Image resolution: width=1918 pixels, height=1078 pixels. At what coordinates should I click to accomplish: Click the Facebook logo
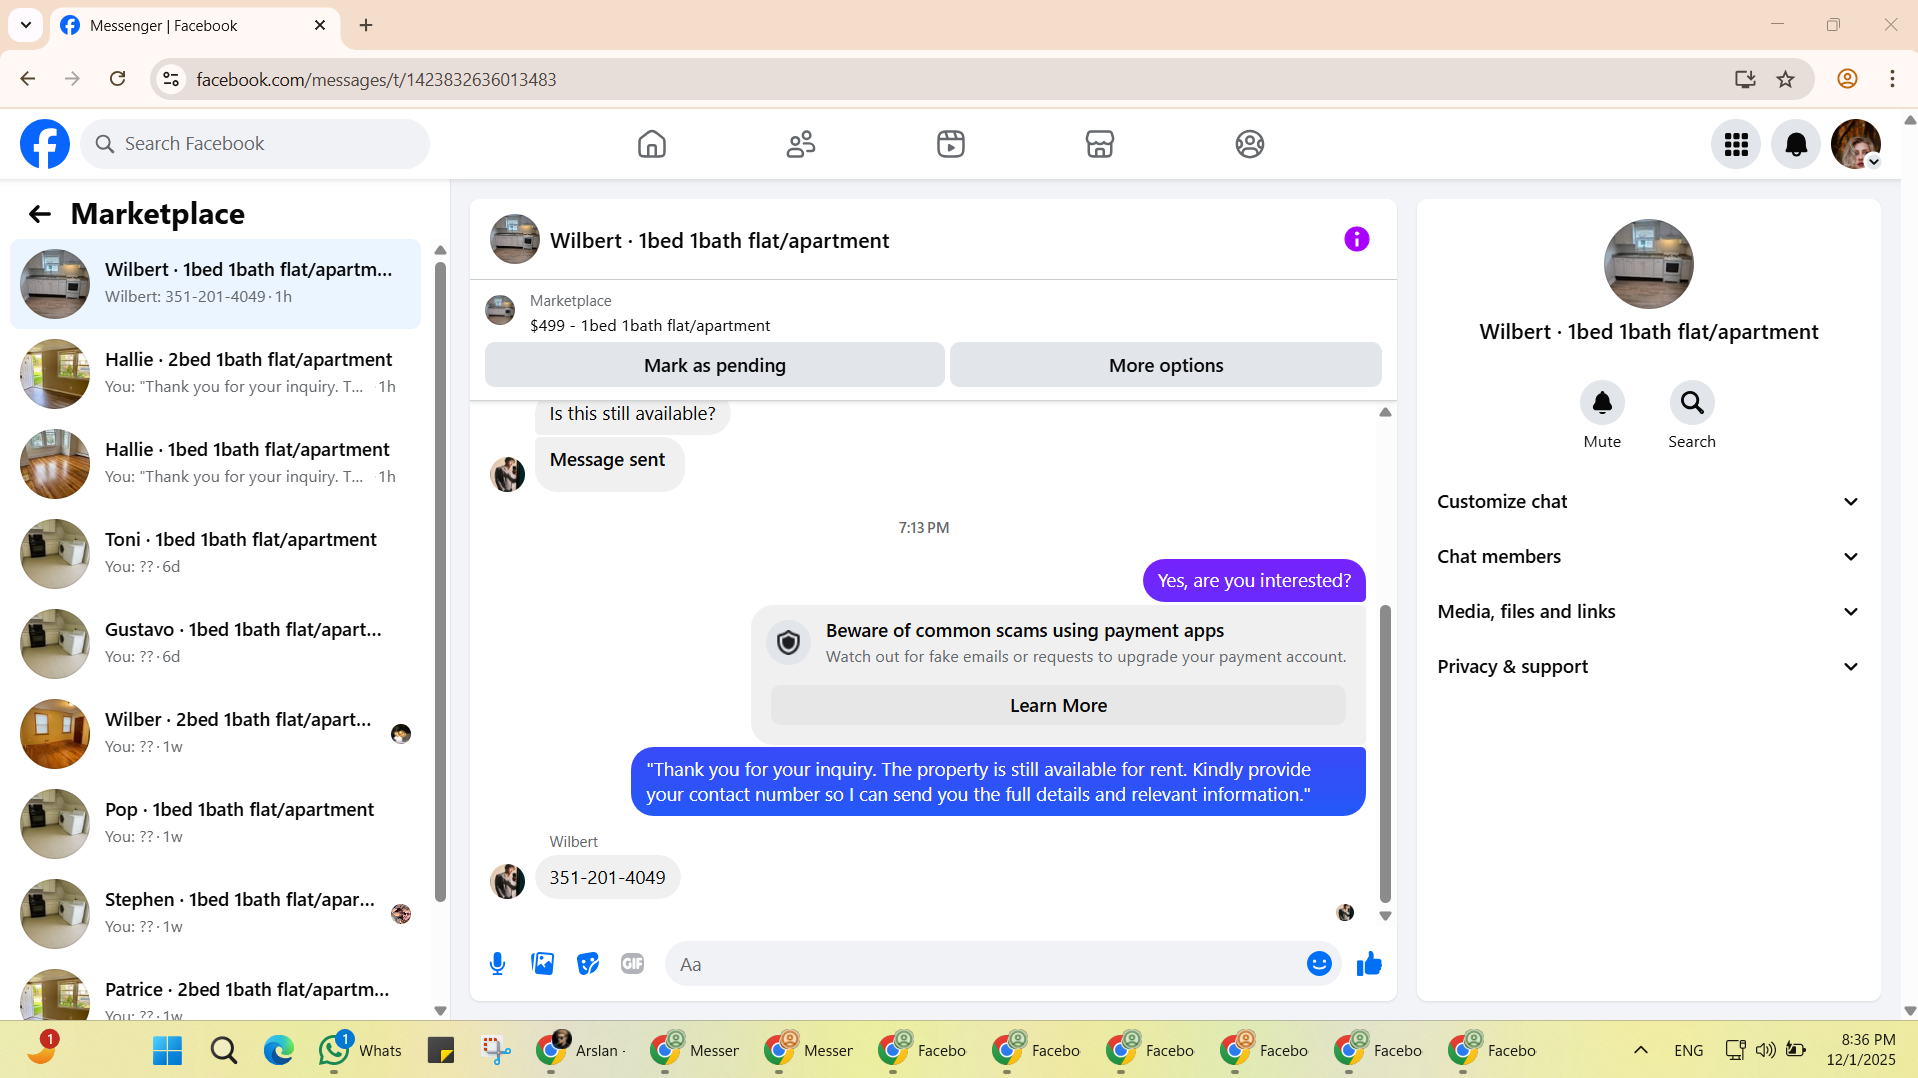coord(45,144)
